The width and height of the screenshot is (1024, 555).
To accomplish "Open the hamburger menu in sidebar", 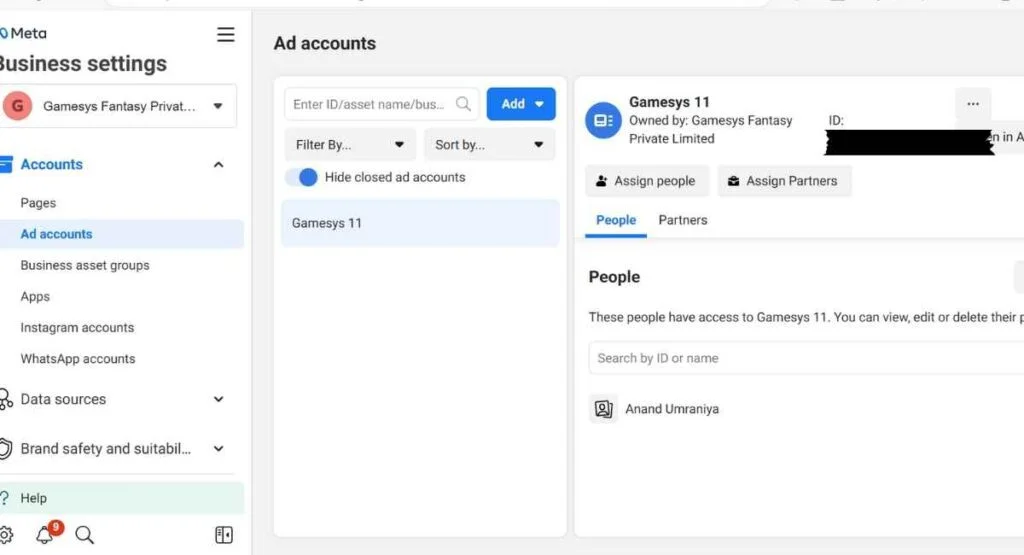I will point(226,35).
